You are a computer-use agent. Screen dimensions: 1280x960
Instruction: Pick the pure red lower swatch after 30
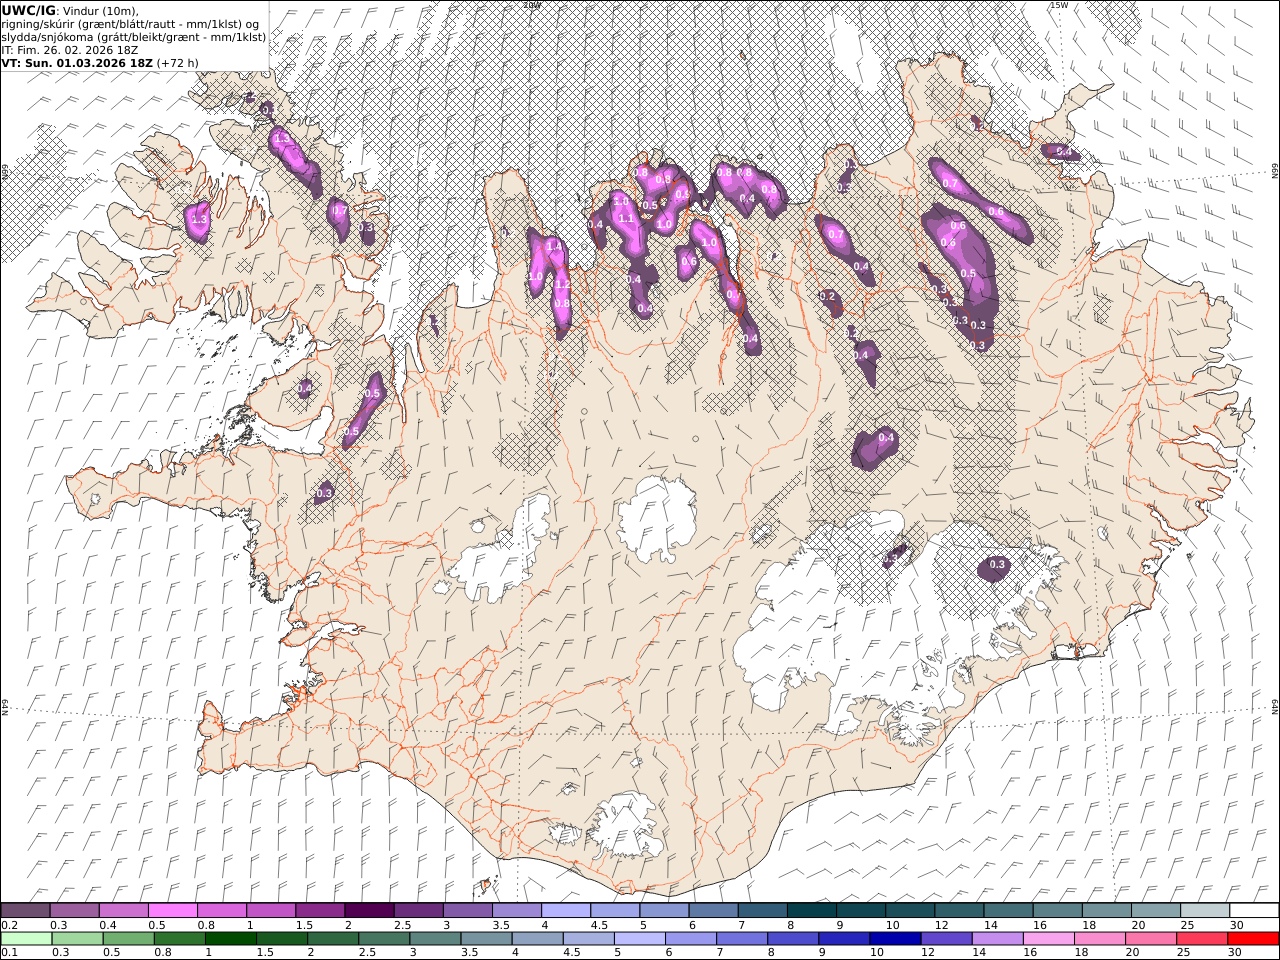(1251, 938)
